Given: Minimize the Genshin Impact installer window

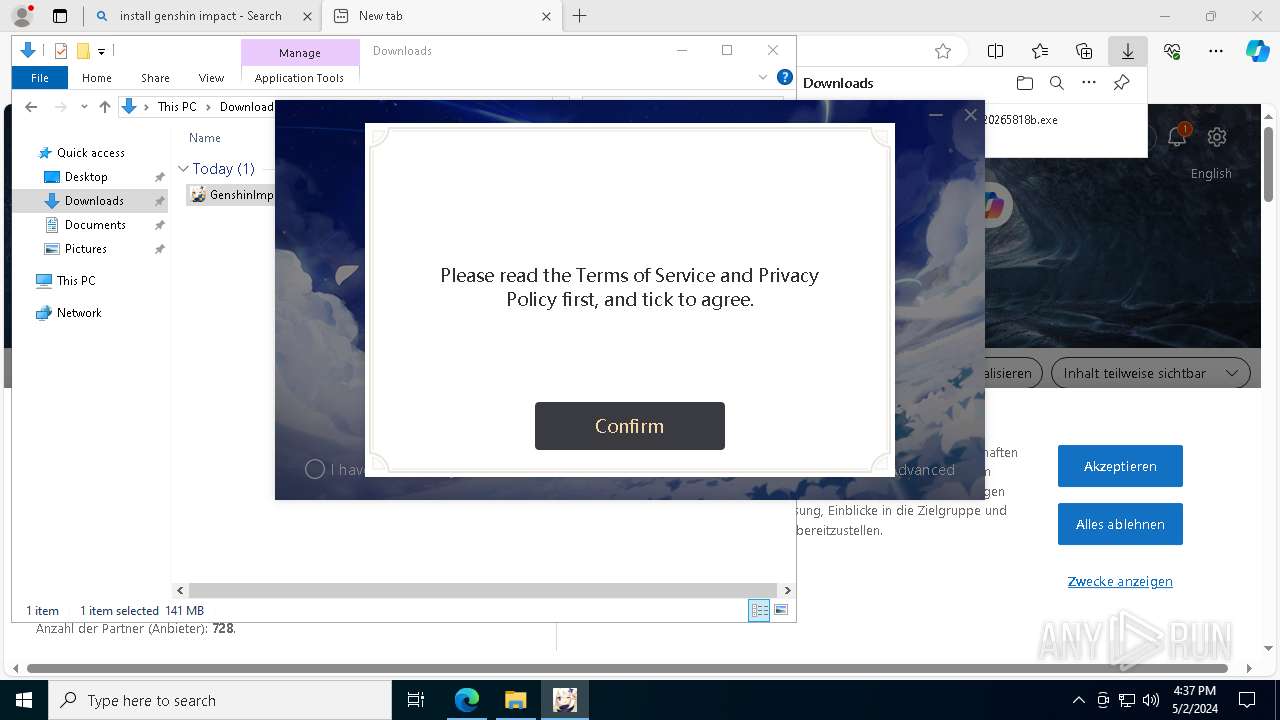Looking at the screenshot, I should pos(936,115).
